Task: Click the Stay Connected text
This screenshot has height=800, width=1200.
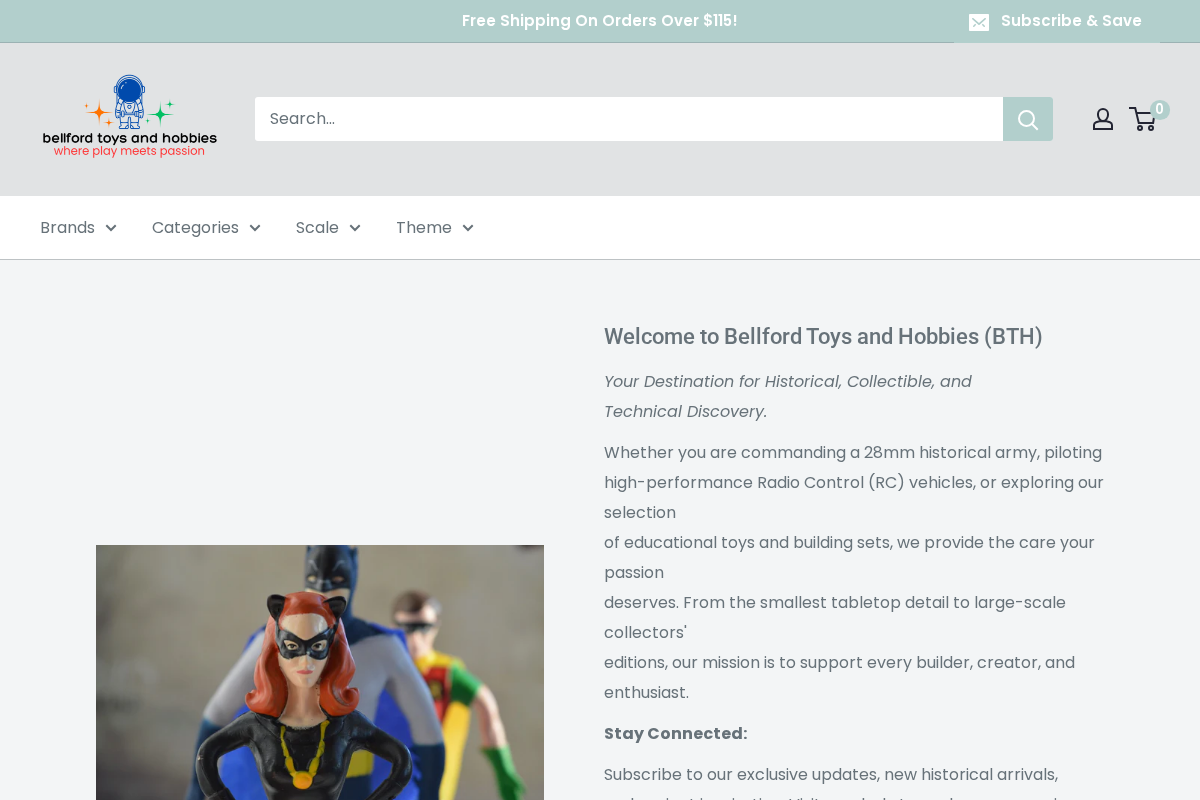Action: pyautogui.click(x=675, y=733)
